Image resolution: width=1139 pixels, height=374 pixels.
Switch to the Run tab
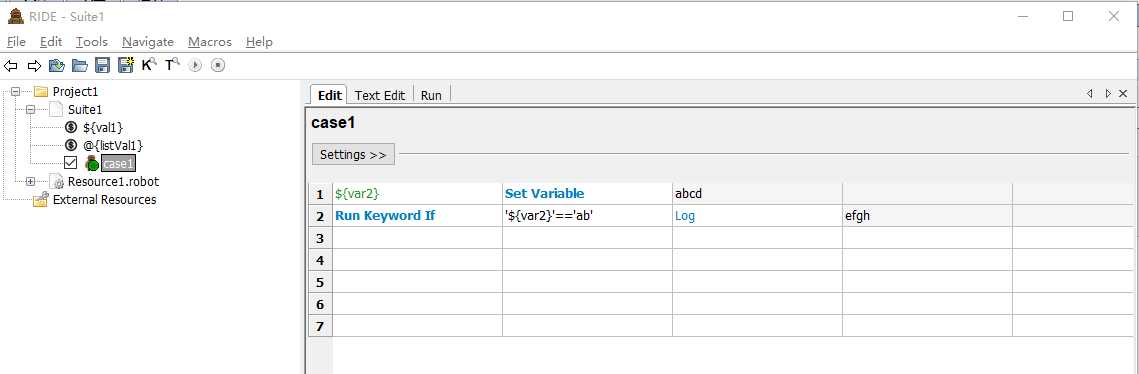tap(431, 95)
